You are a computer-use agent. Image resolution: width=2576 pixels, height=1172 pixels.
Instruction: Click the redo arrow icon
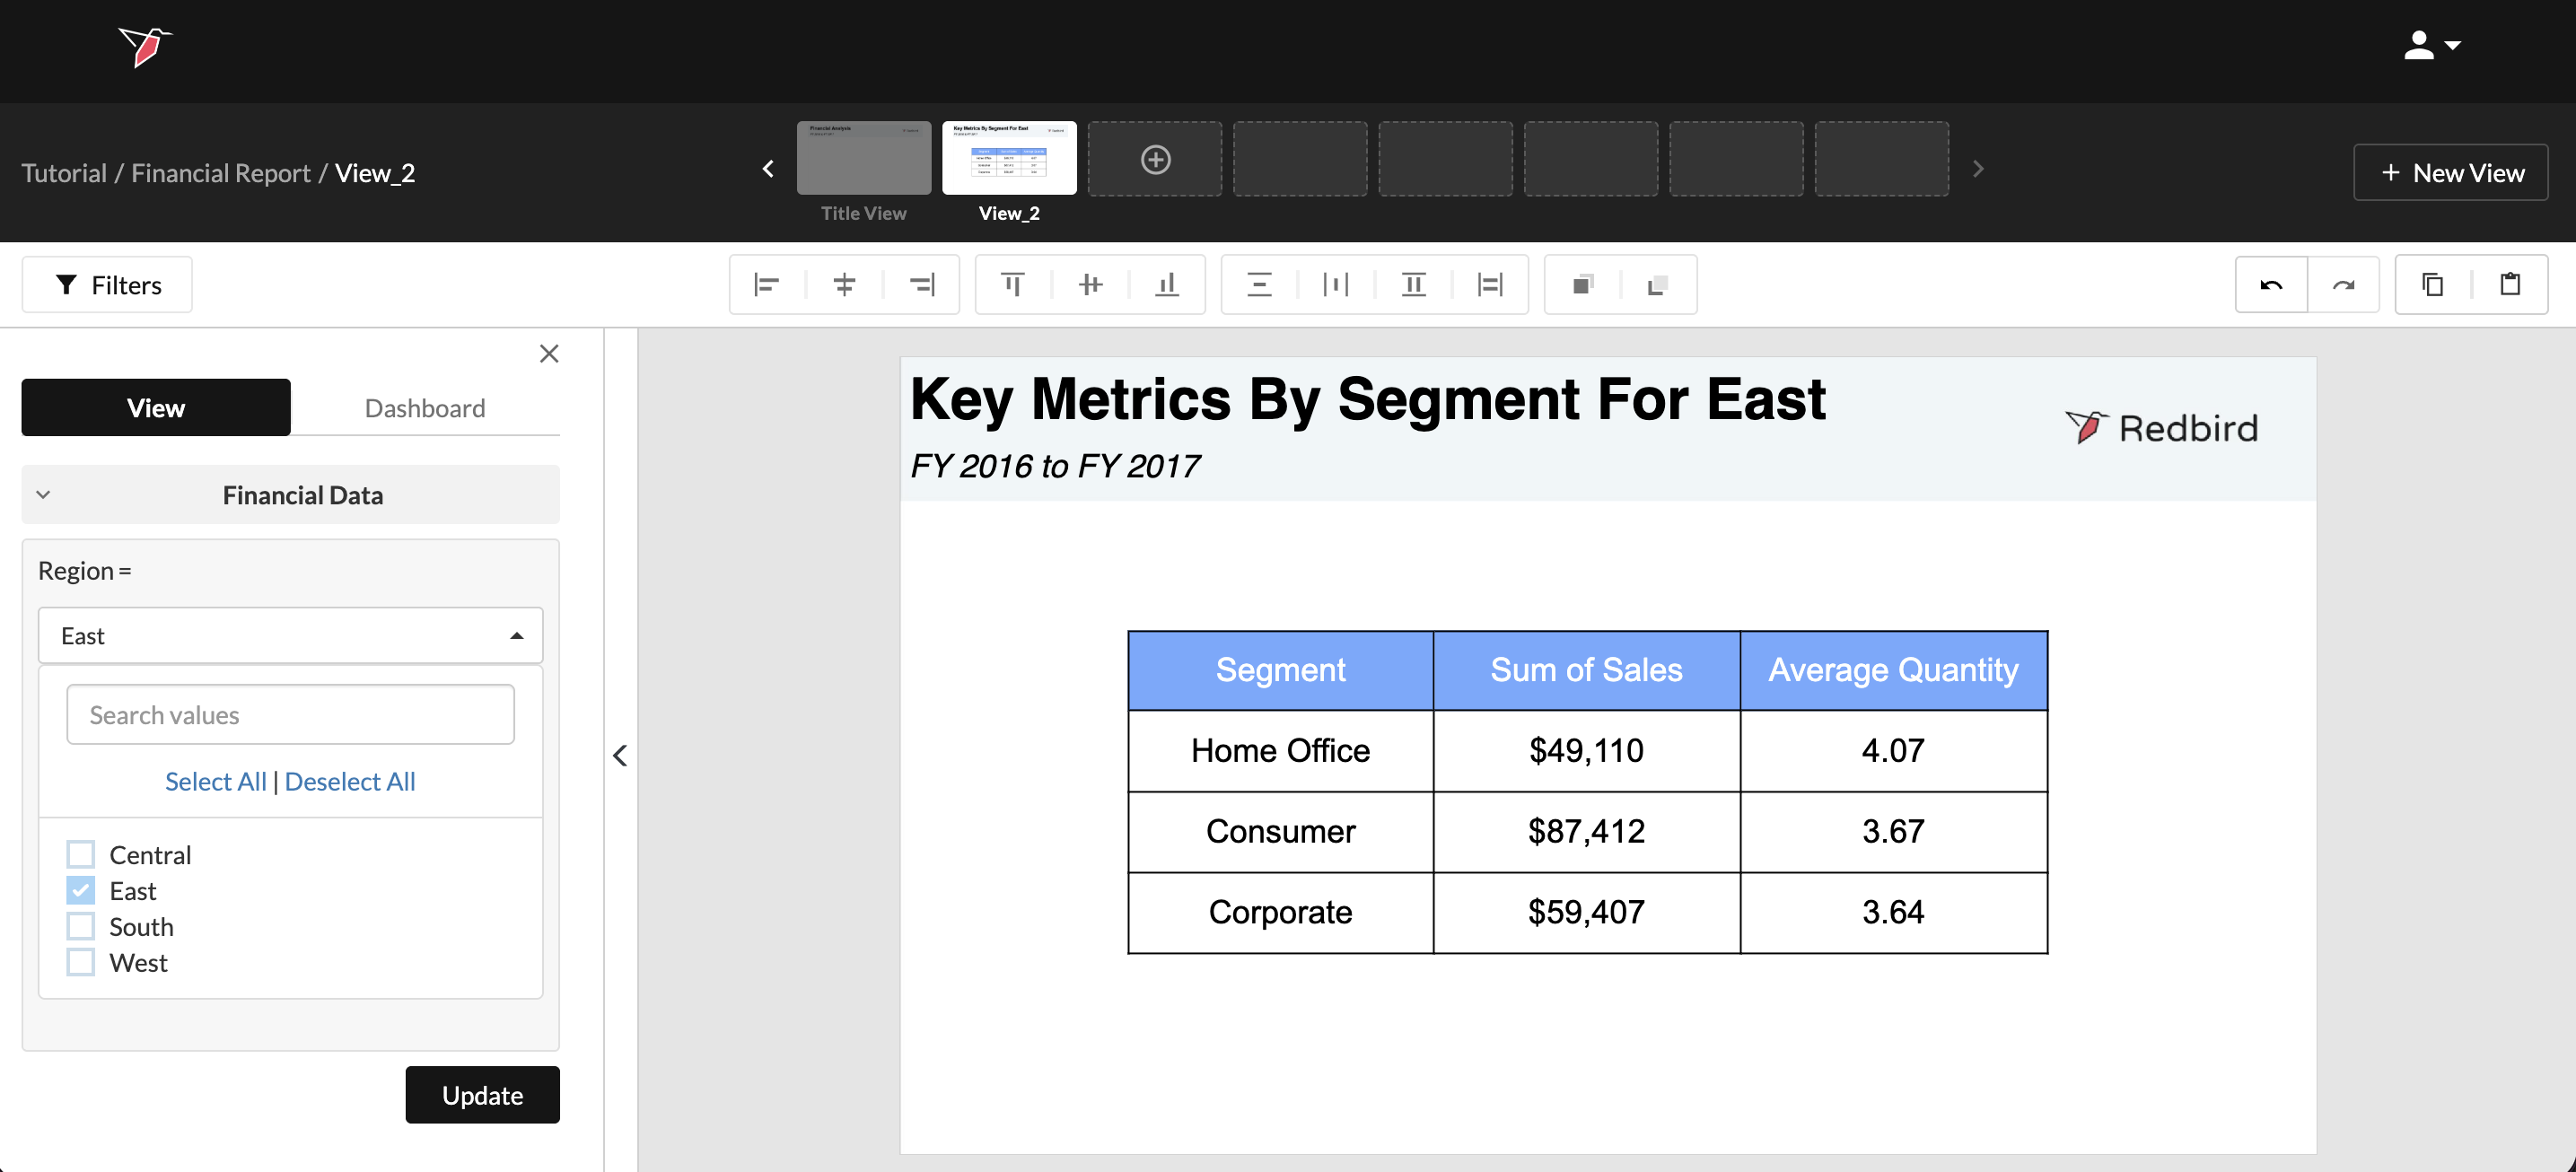2343,285
